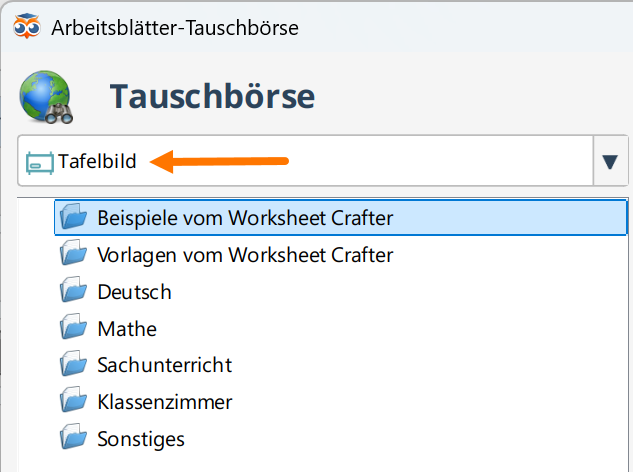Select the Tafelbild text in combo box
The image size is (633, 472).
tap(97, 161)
